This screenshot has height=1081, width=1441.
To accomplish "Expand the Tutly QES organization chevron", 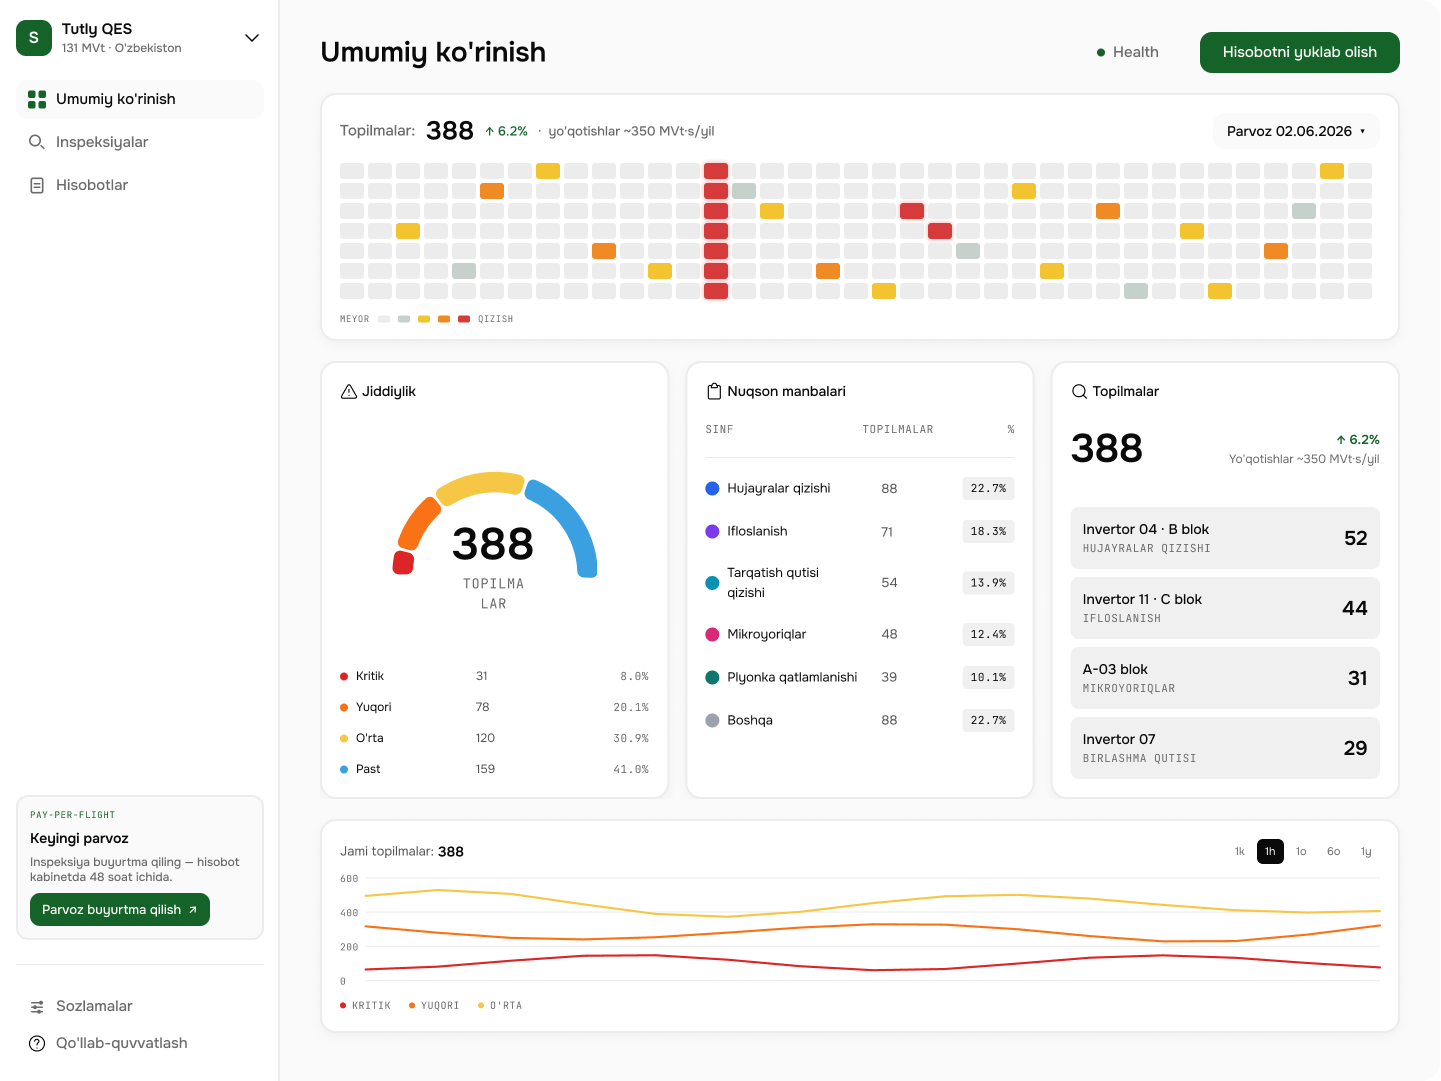I will [252, 38].
